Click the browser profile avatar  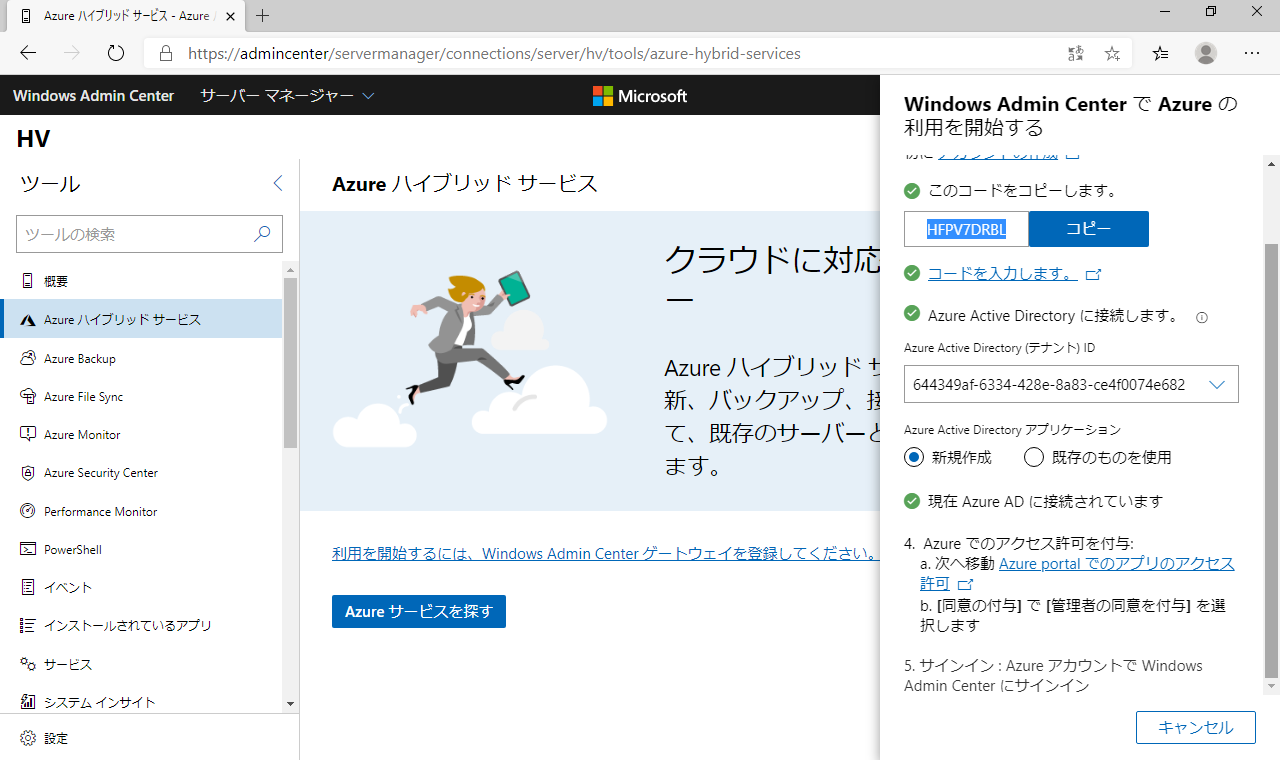(1206, 53)
